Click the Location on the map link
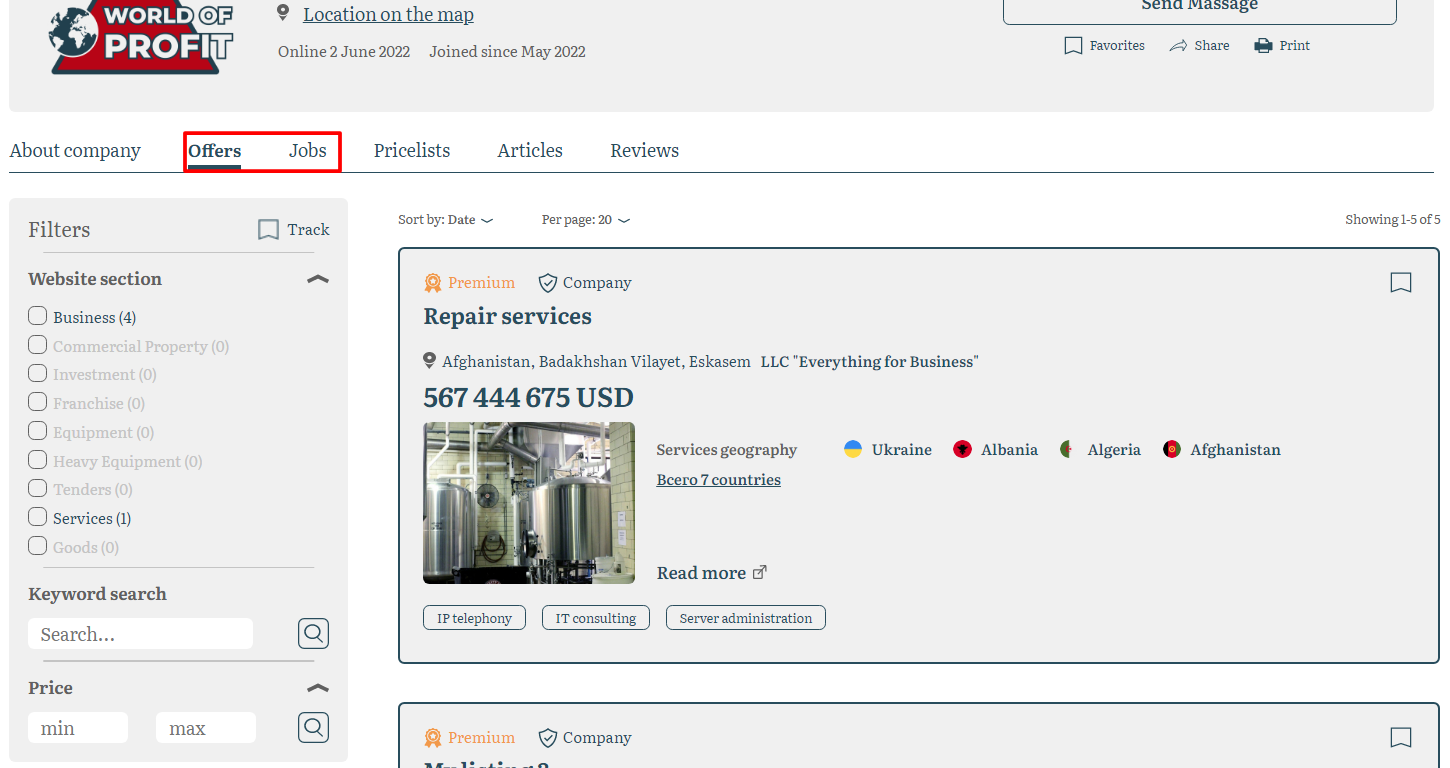 pos(388,14)
